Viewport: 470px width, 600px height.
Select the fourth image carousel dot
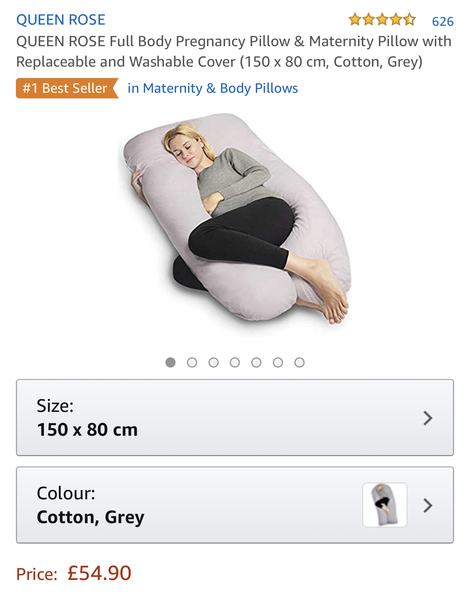[235, 362]
